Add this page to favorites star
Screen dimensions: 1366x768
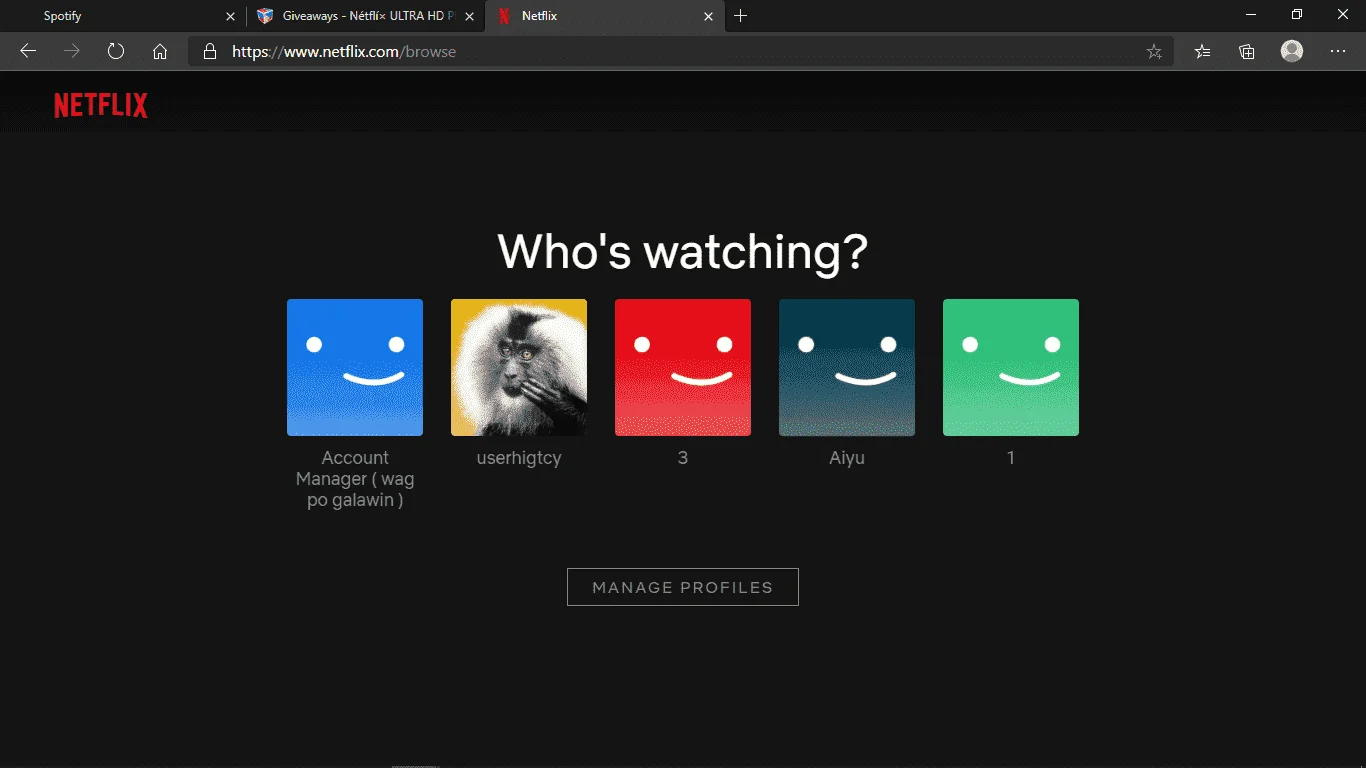(1154, 51)
